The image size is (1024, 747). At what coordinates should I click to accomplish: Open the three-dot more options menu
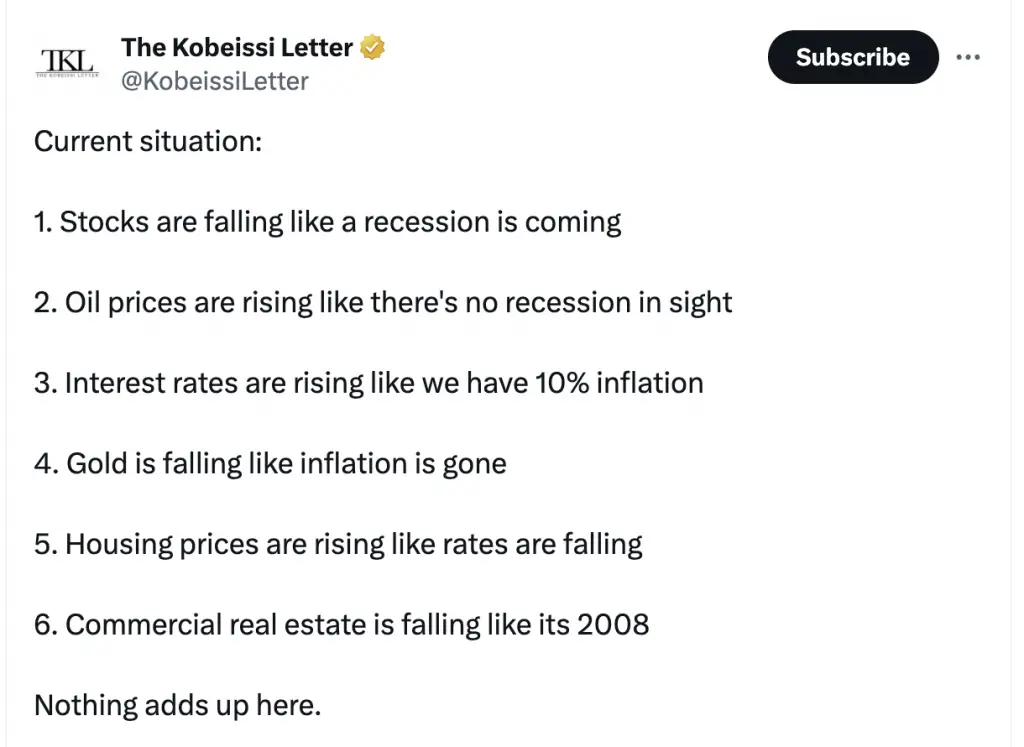tap(968, 57)
